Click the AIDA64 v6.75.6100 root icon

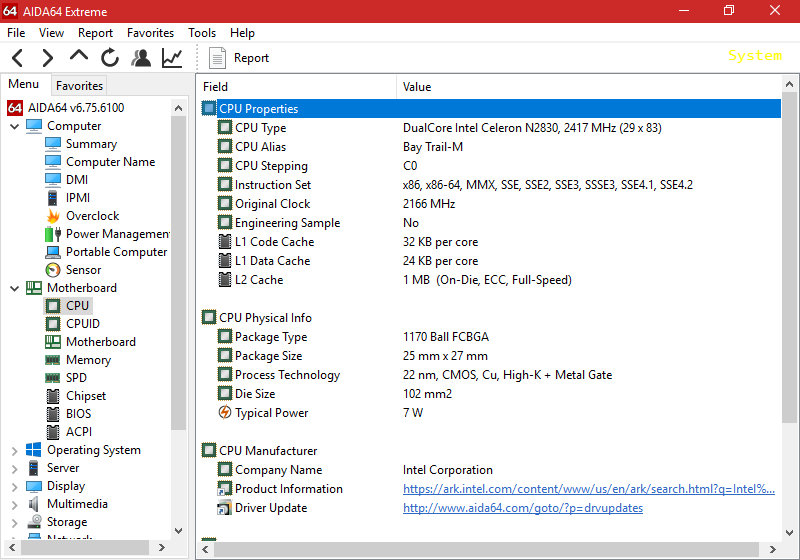[x=15, y=108]
